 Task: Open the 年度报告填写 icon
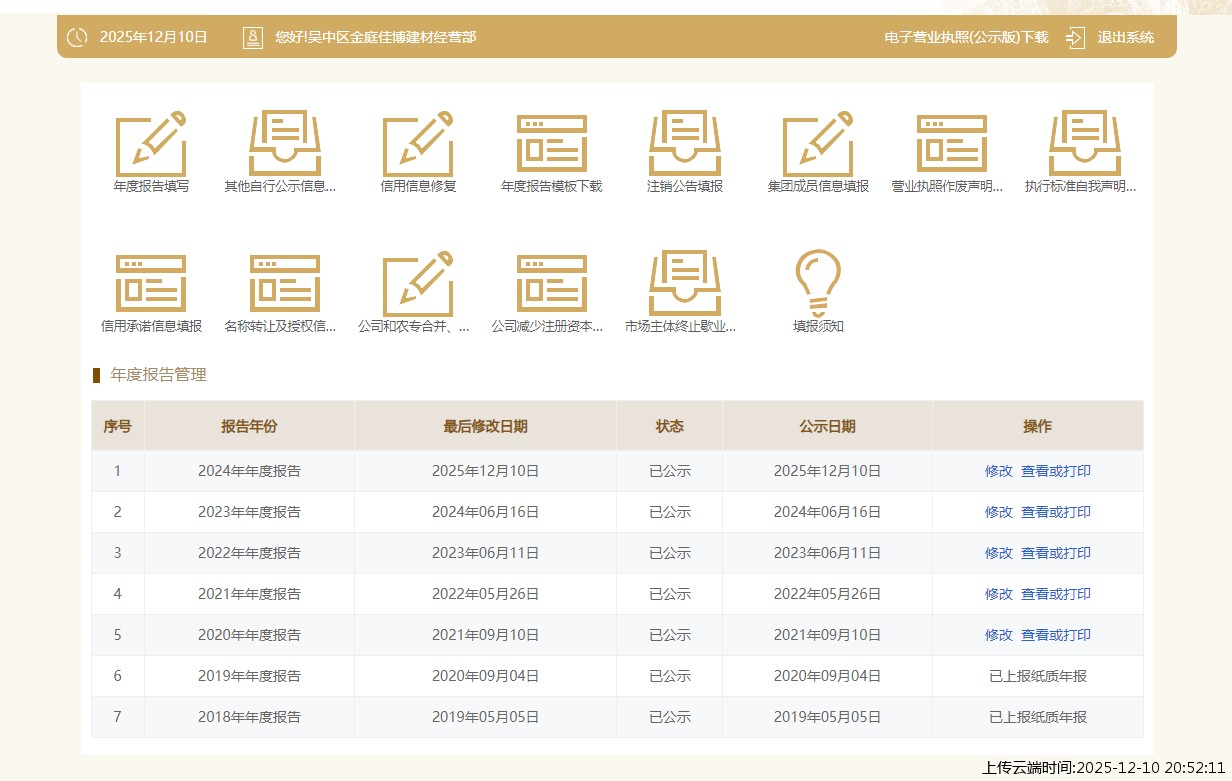click(151, 144)
